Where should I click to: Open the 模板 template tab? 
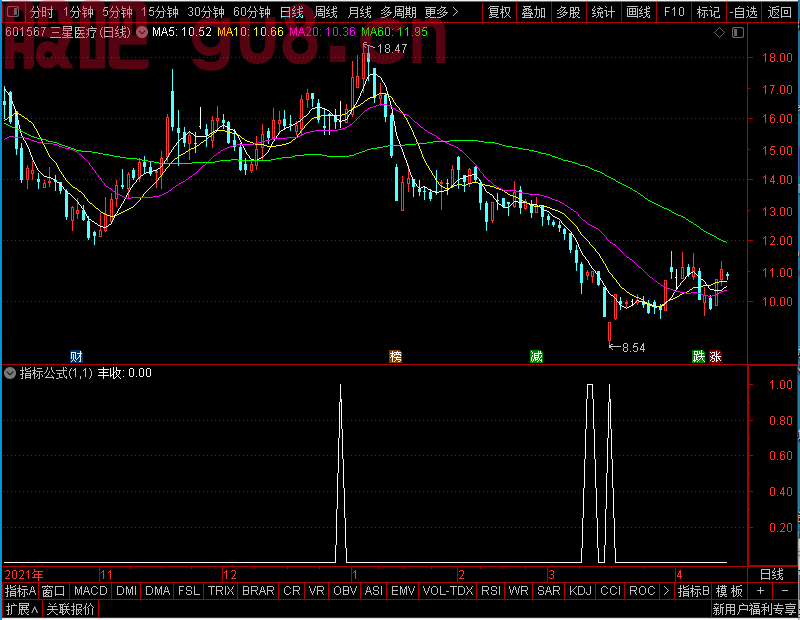(x=729, y=591)
